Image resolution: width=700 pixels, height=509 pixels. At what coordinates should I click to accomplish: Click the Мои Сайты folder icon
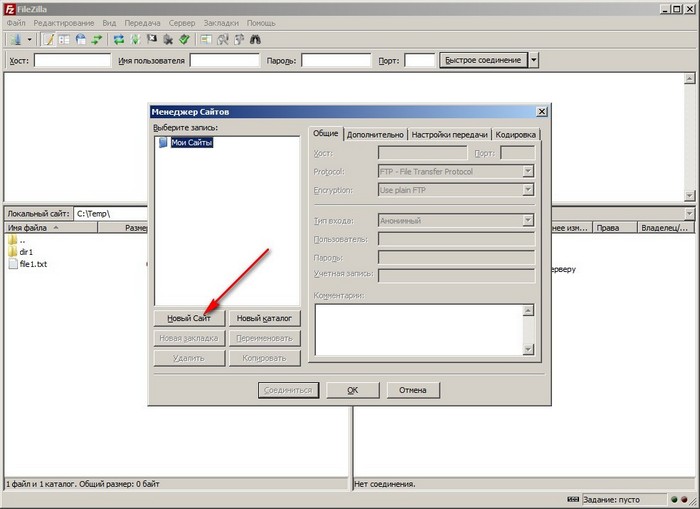(x=163, y=142)
